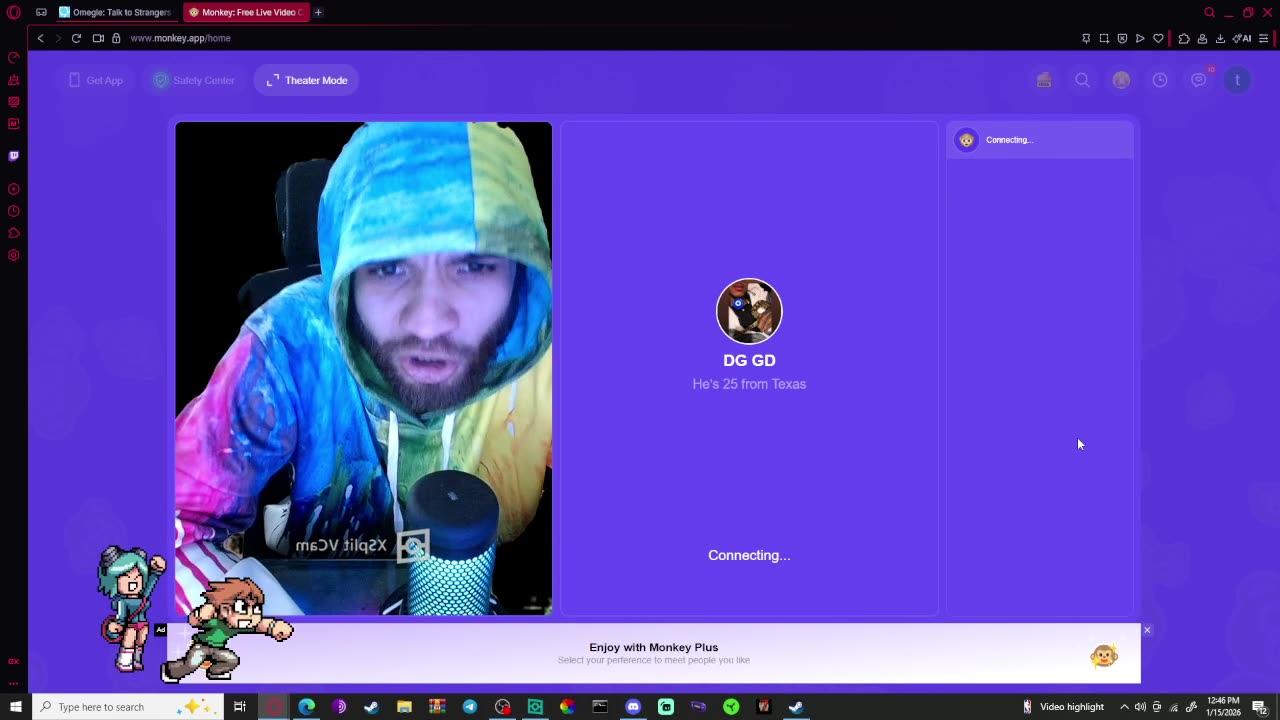Open the Windows Start menu
This screenshot has width=1280, height=720.
point(15,707)
